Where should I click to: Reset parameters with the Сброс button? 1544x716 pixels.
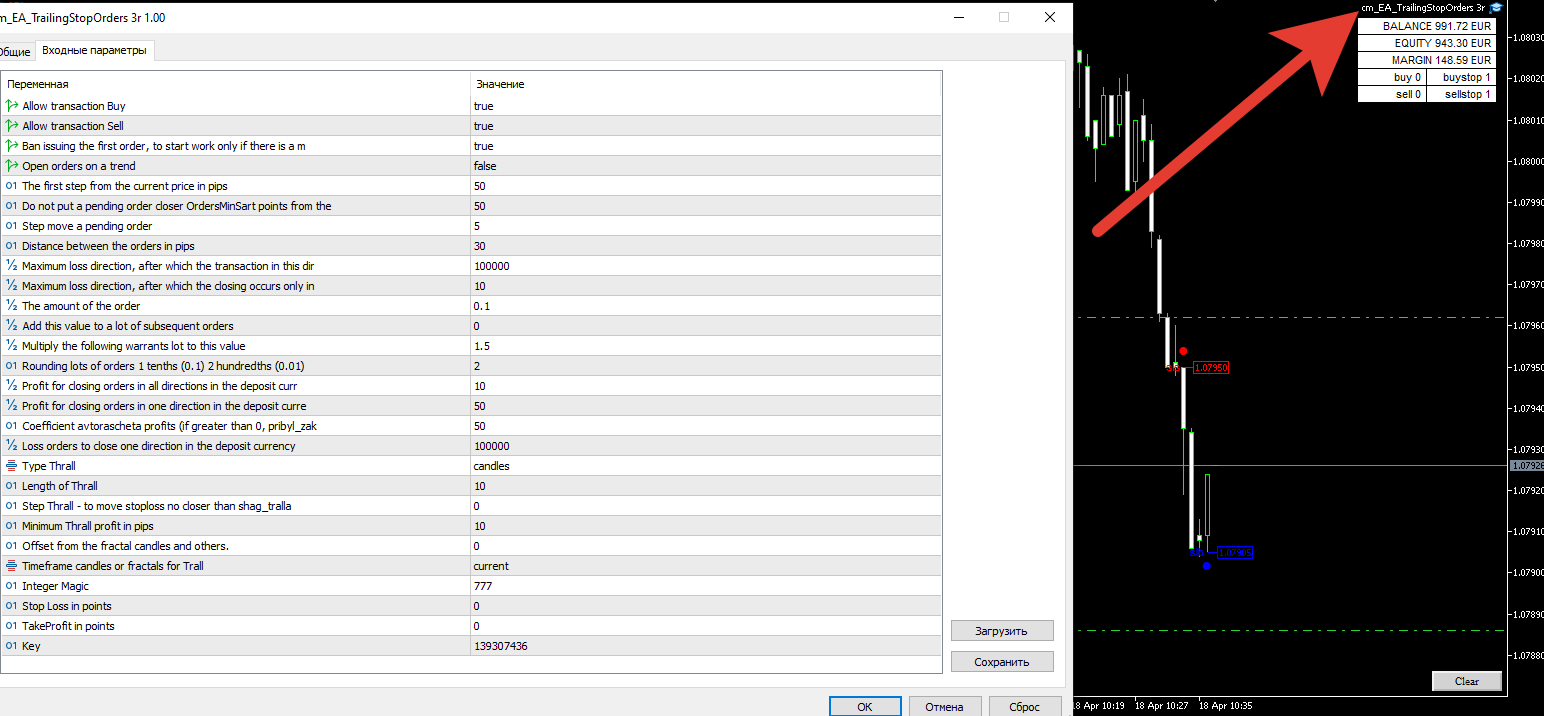coord(1024,706)
